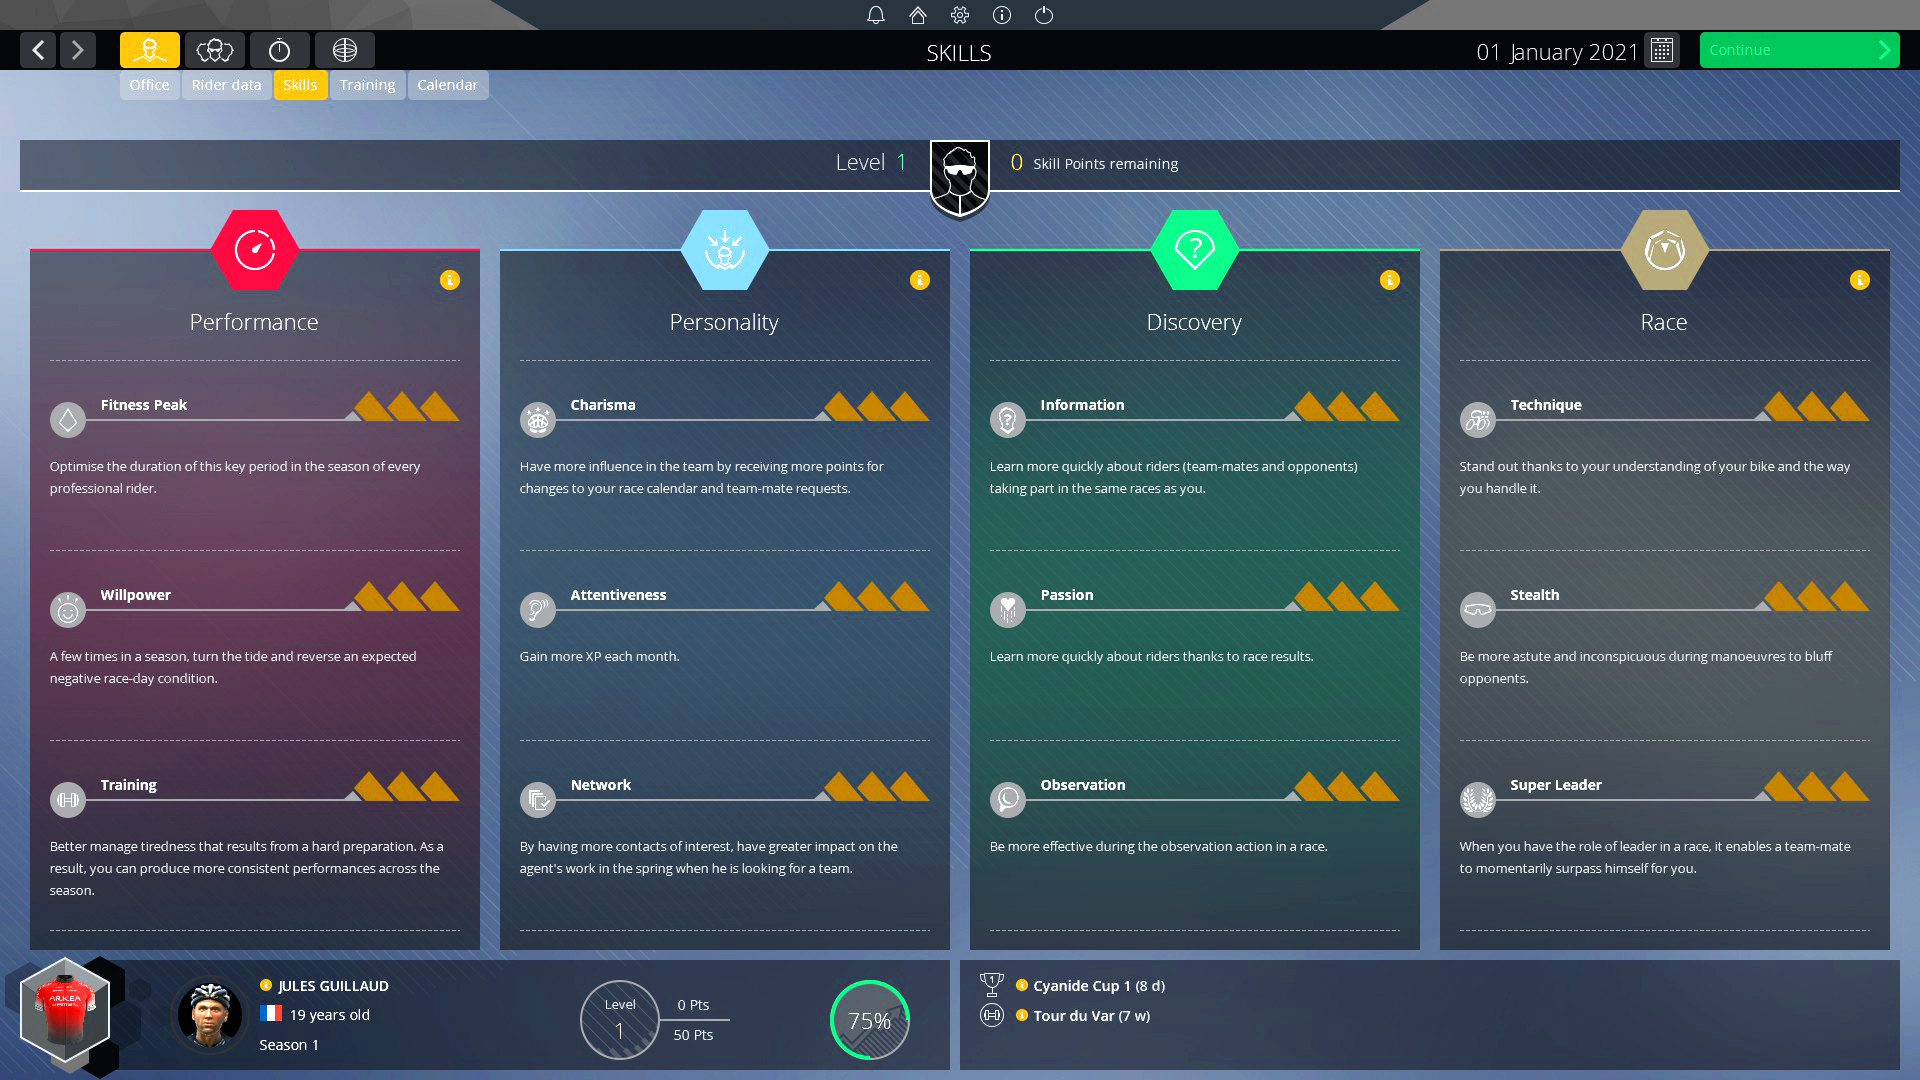Click the Training skill icon
Screen dimensions: 1920x1080
point(67,799)
